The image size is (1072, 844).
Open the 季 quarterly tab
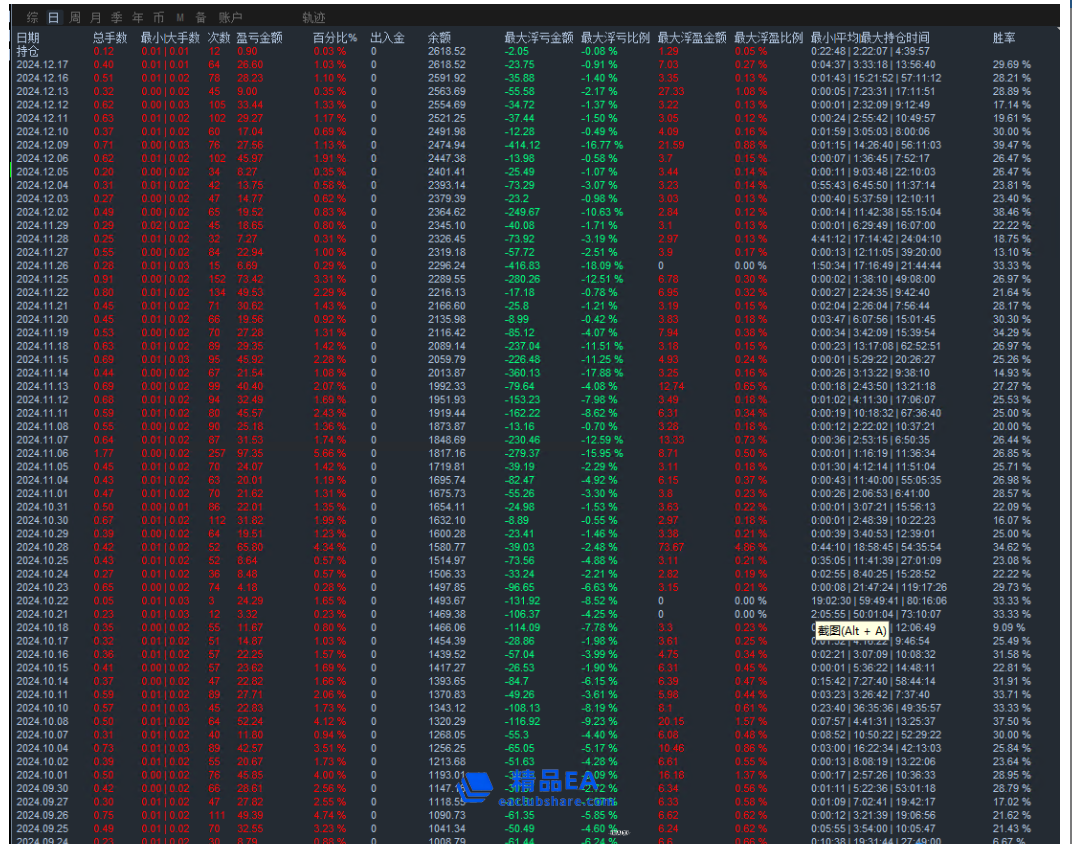[116, 18]
